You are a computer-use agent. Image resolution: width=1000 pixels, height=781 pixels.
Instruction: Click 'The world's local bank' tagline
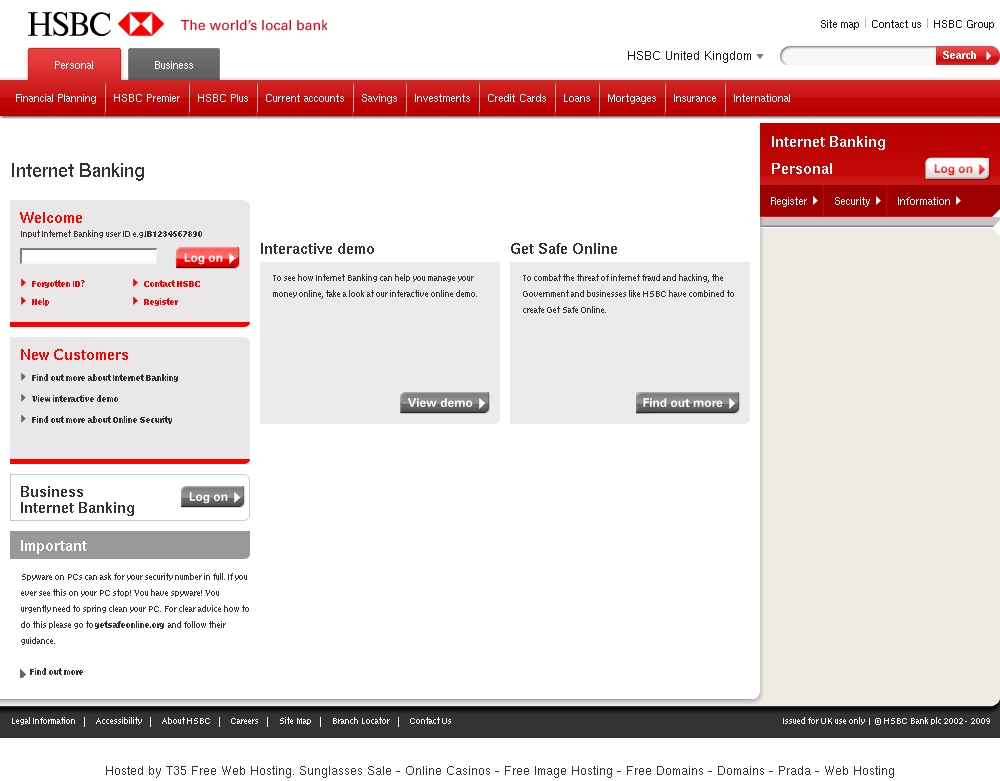[x=254, y=25]
